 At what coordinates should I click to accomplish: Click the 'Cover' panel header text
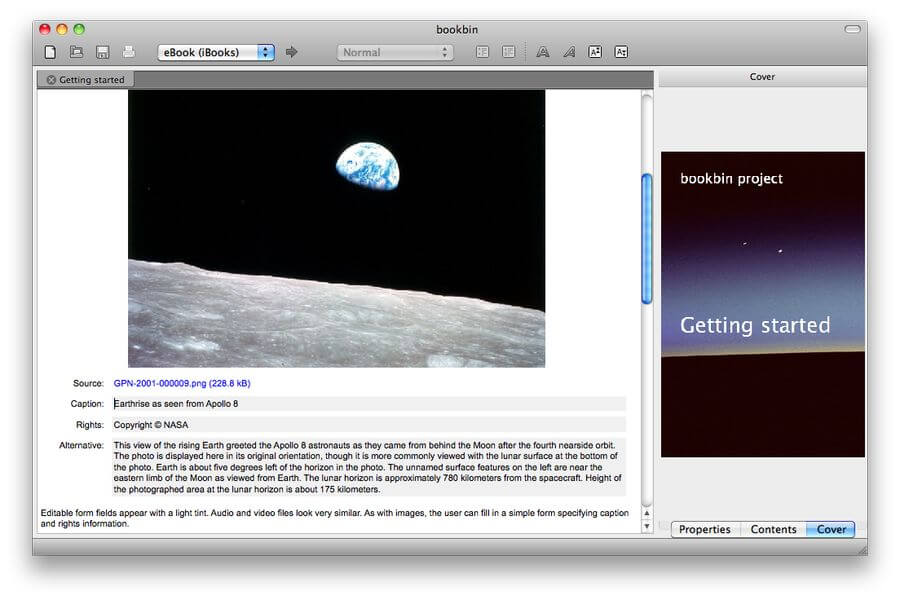762,76
